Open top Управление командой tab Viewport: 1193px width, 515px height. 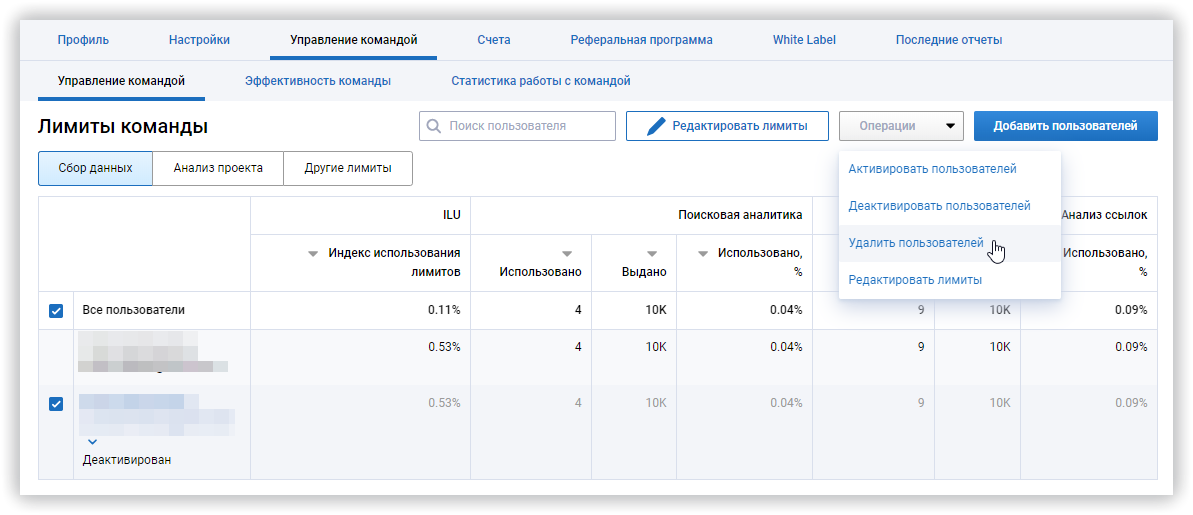coord(354,40)
